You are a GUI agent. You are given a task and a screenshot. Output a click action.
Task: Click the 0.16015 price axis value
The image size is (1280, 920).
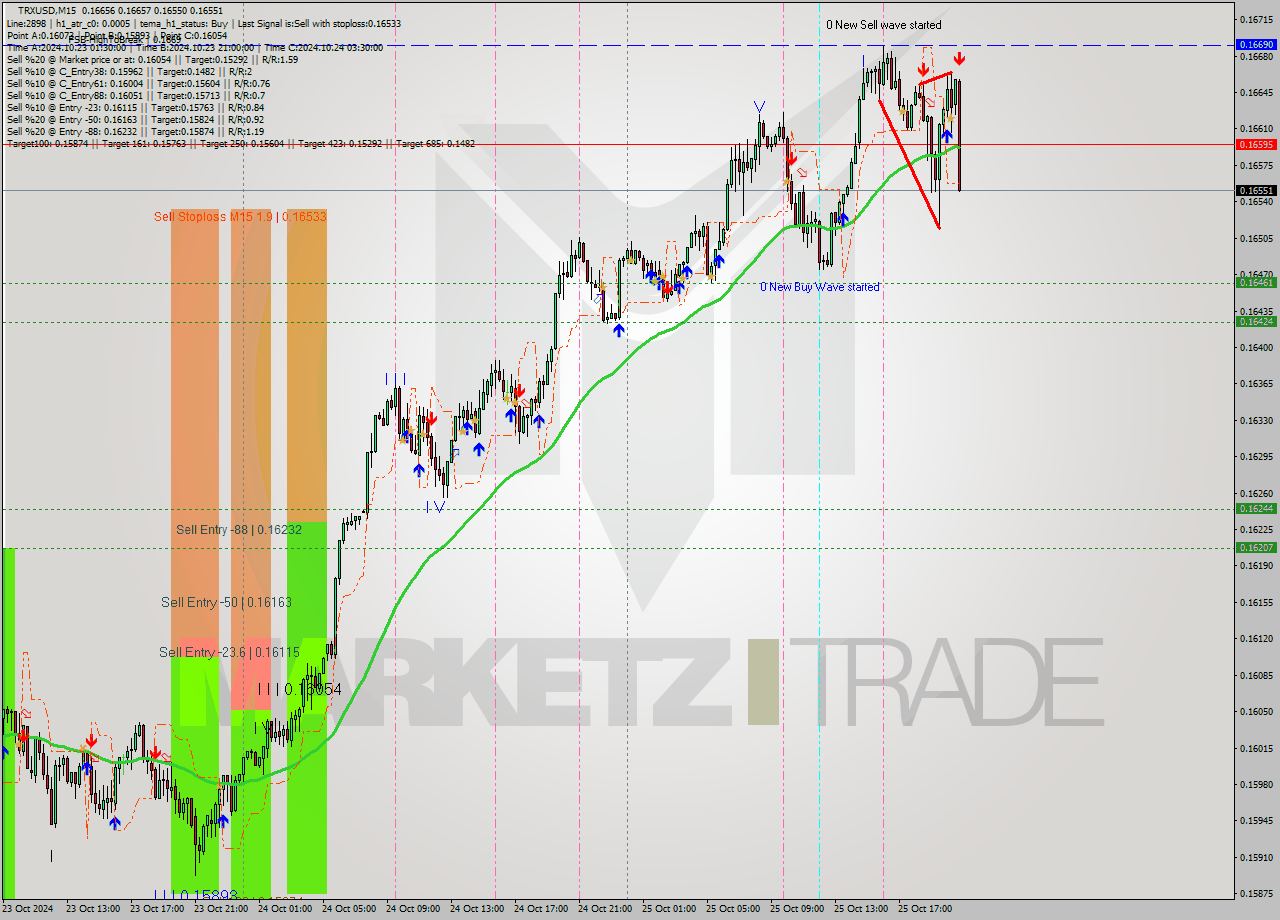click(1256, 748)
